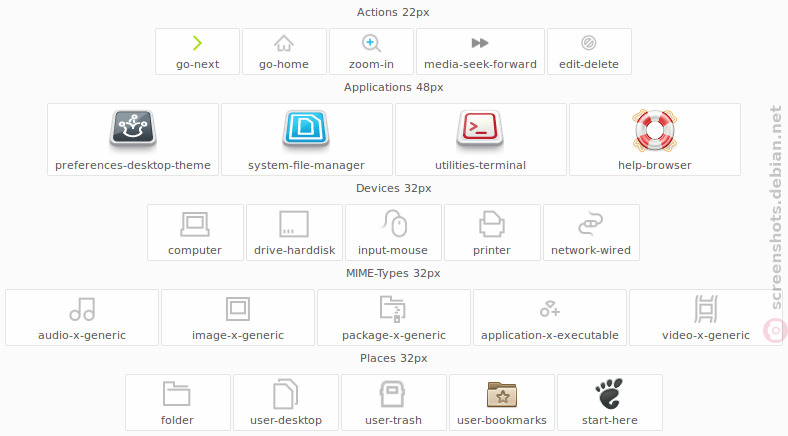Select the network-wired icon
The width and height of the screenshot is (788, 436).
point(590,224)
